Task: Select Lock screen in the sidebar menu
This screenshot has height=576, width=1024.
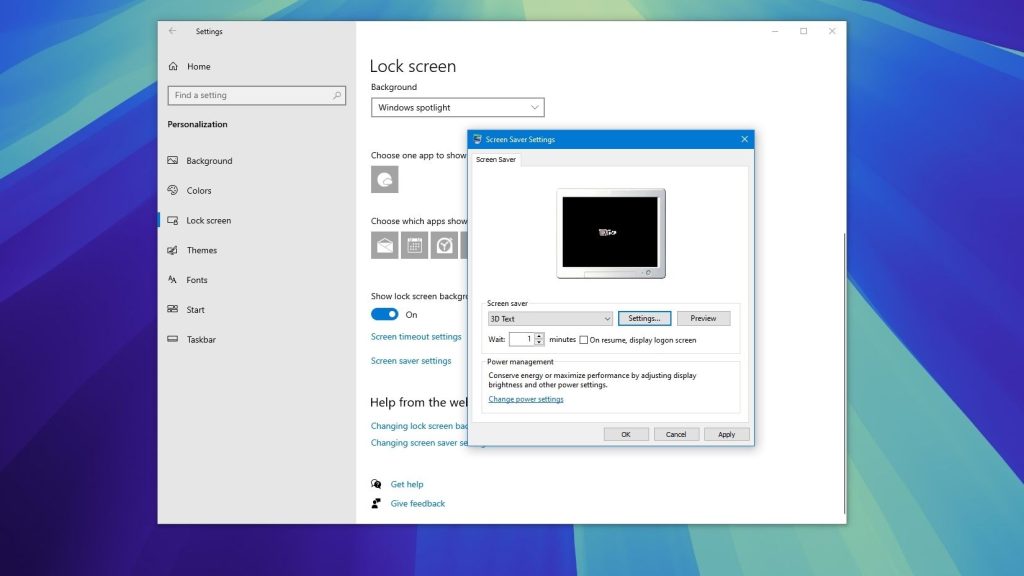Action: (204, 220)
